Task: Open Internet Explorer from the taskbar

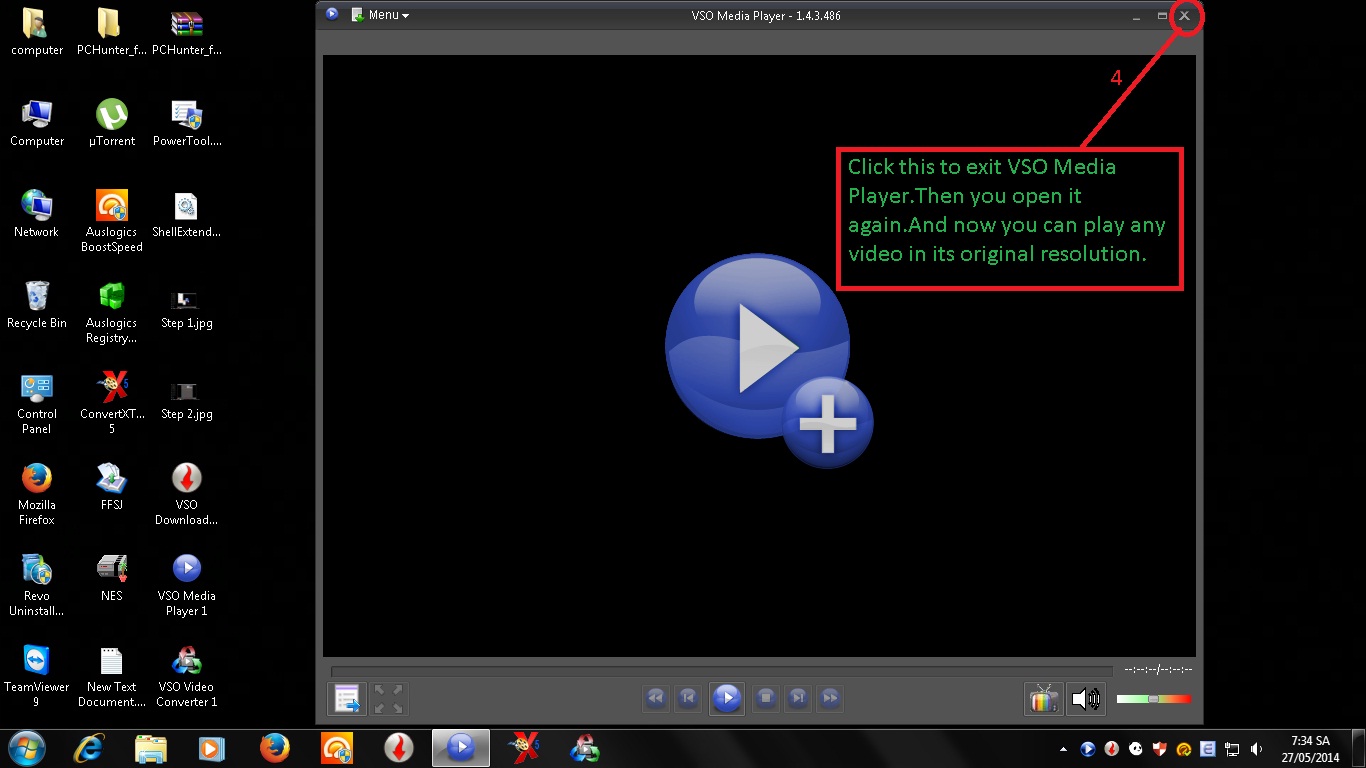Action: pyautogui.click(x=90, y=748)
